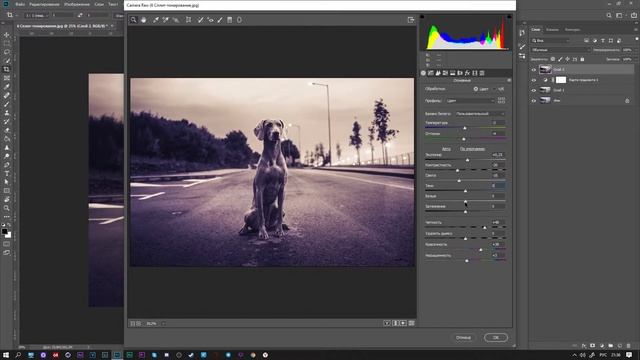This screenshot has height=360, width=640.
Task: Switch to the Контуры (Paths) tab
Action: (572, 29)
